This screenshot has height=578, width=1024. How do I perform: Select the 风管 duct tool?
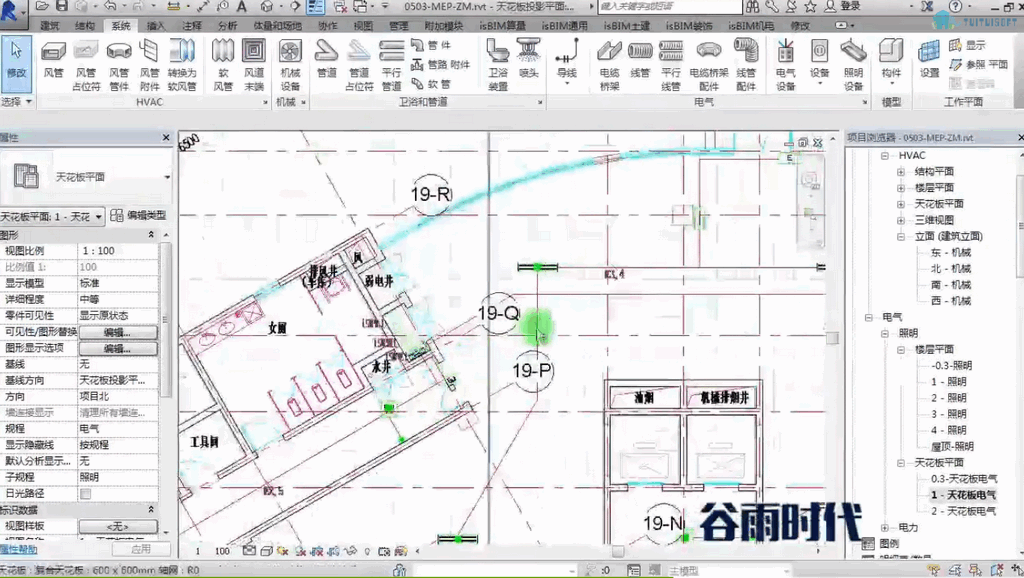(x=54, y=59)
